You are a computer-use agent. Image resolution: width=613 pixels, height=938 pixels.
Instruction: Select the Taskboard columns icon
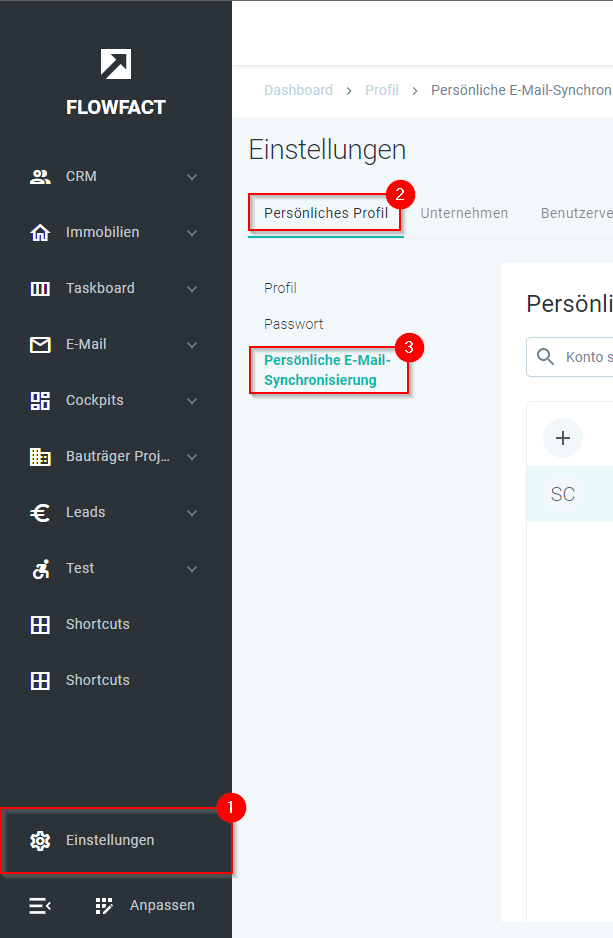40,289
